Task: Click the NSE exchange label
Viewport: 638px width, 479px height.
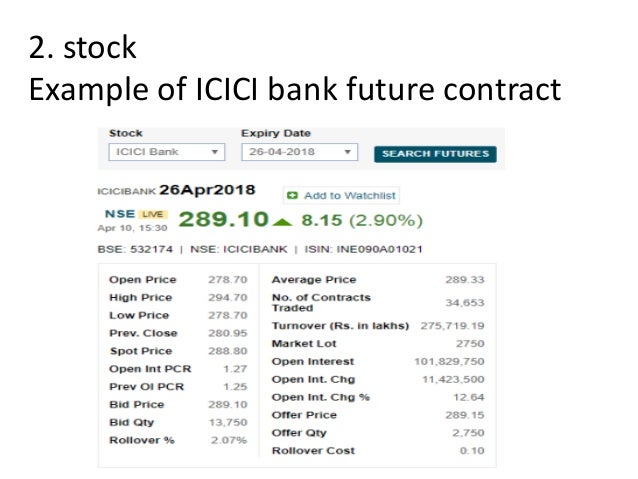Action: click(x=119, y=214)
